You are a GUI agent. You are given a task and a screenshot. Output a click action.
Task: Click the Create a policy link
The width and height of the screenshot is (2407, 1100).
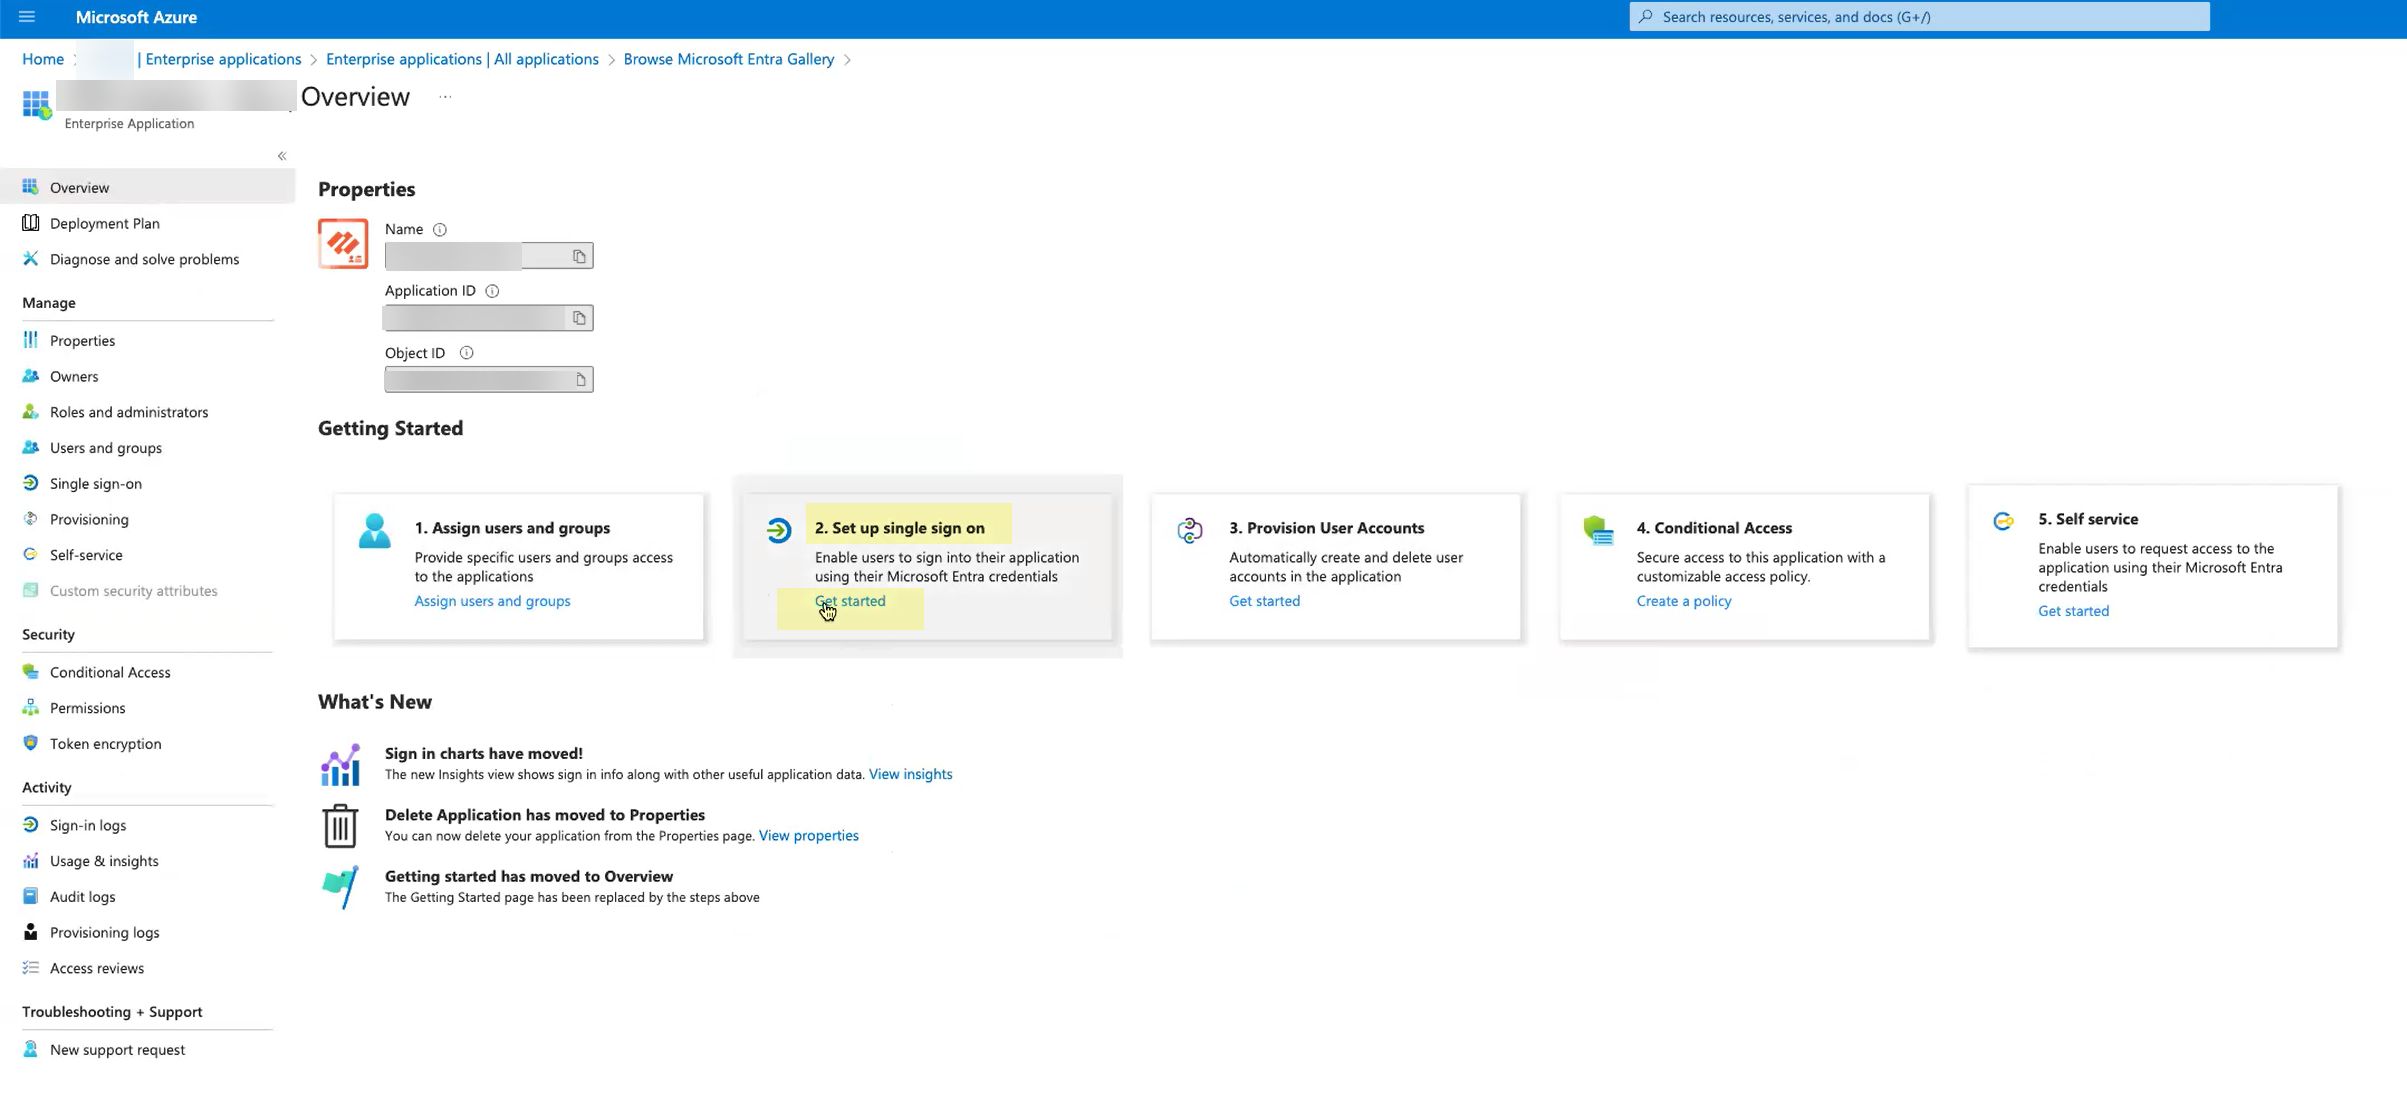coord(1683,601)
